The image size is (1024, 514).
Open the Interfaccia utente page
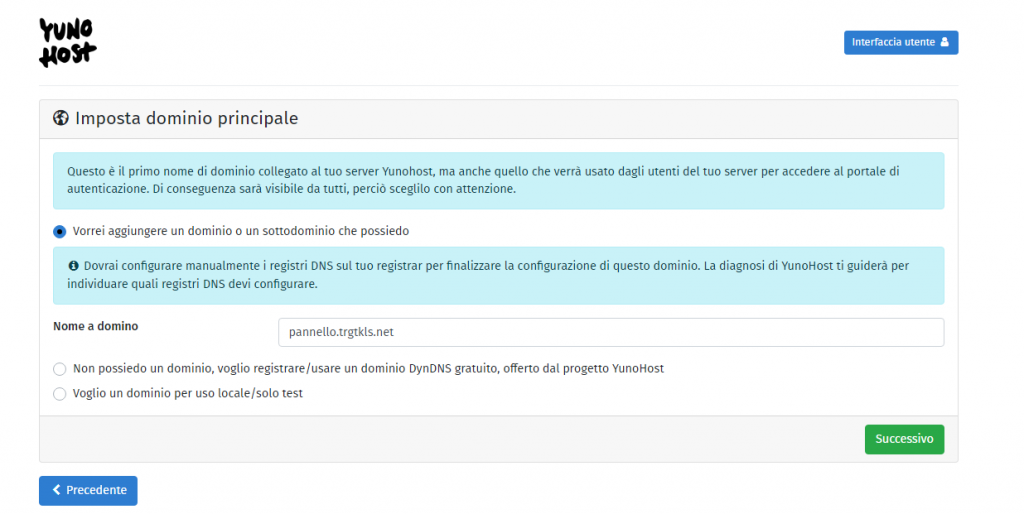900,43
